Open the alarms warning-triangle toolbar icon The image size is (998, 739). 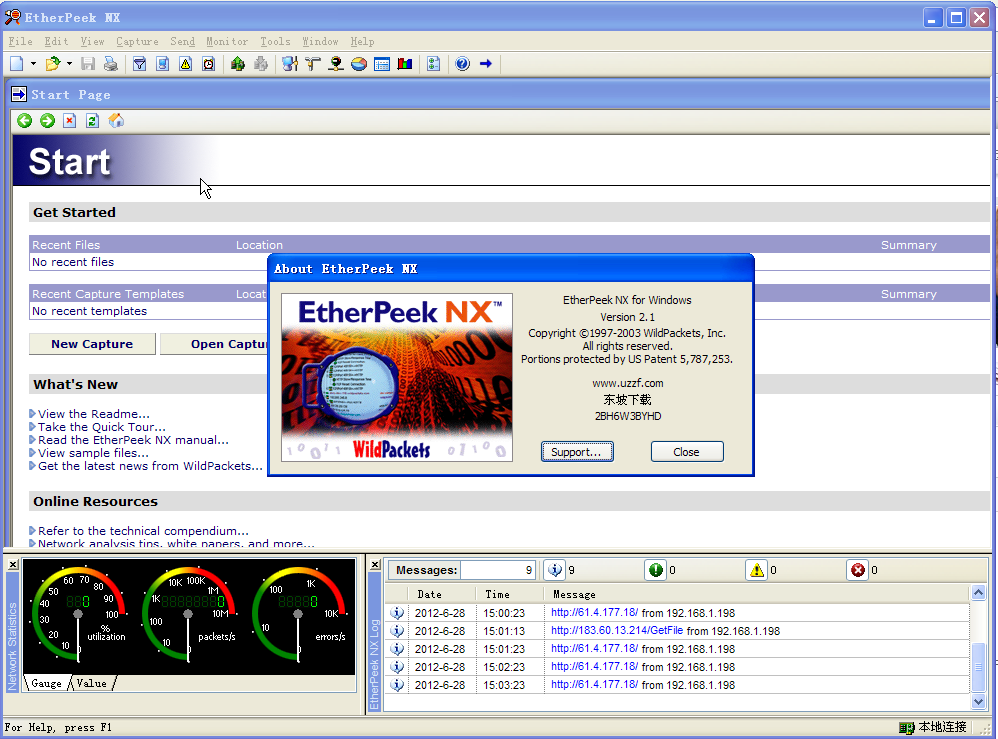coord(185,64)
